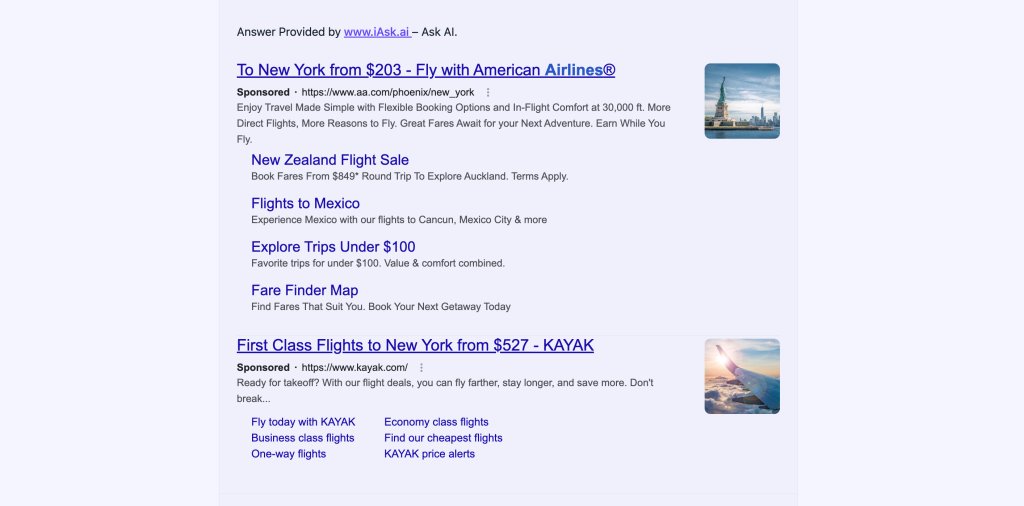Open KAYAK price alerts link
1024x506 pixels.
[x=429, y=454]
